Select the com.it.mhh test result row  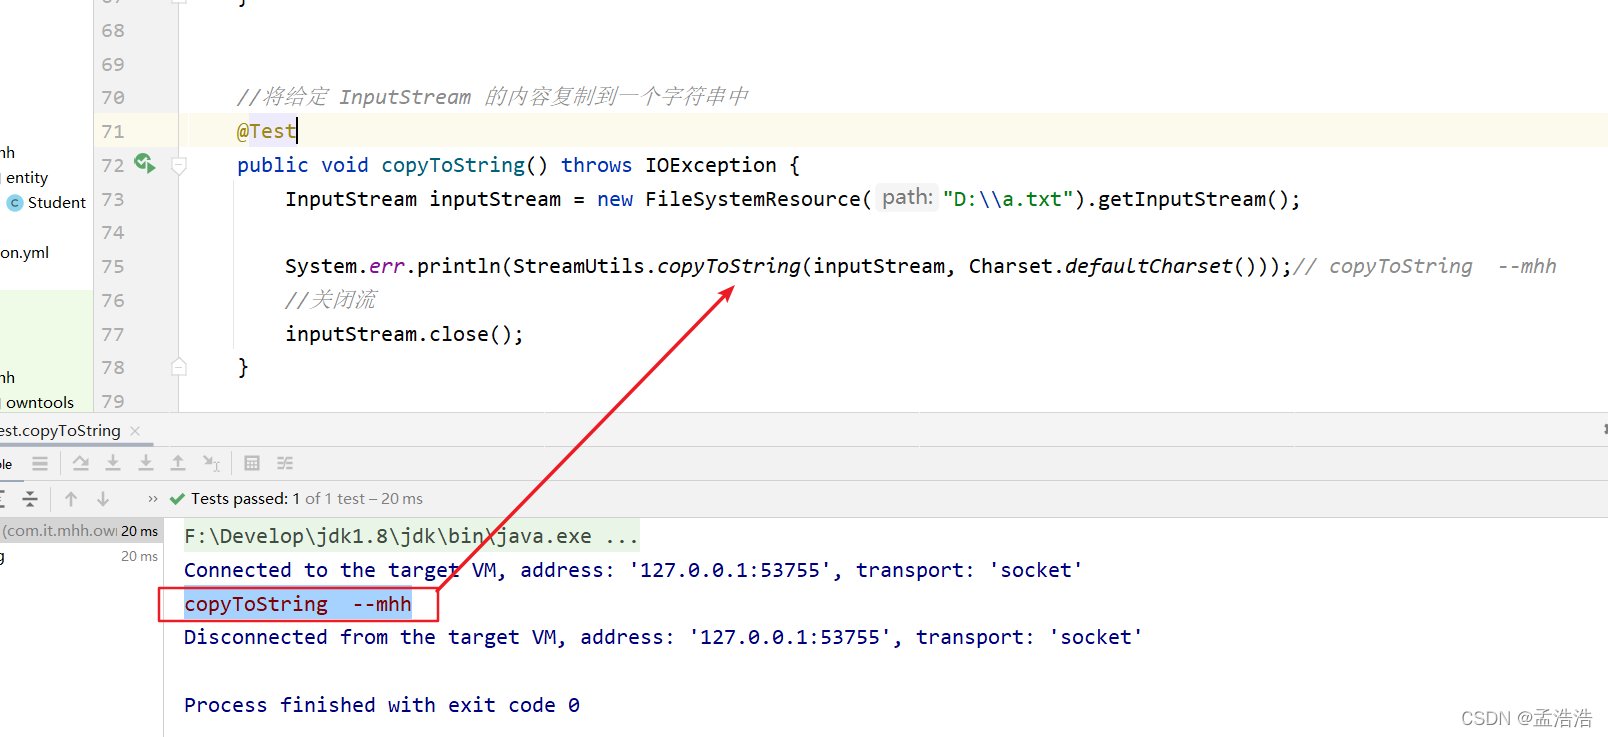point(80,531)
